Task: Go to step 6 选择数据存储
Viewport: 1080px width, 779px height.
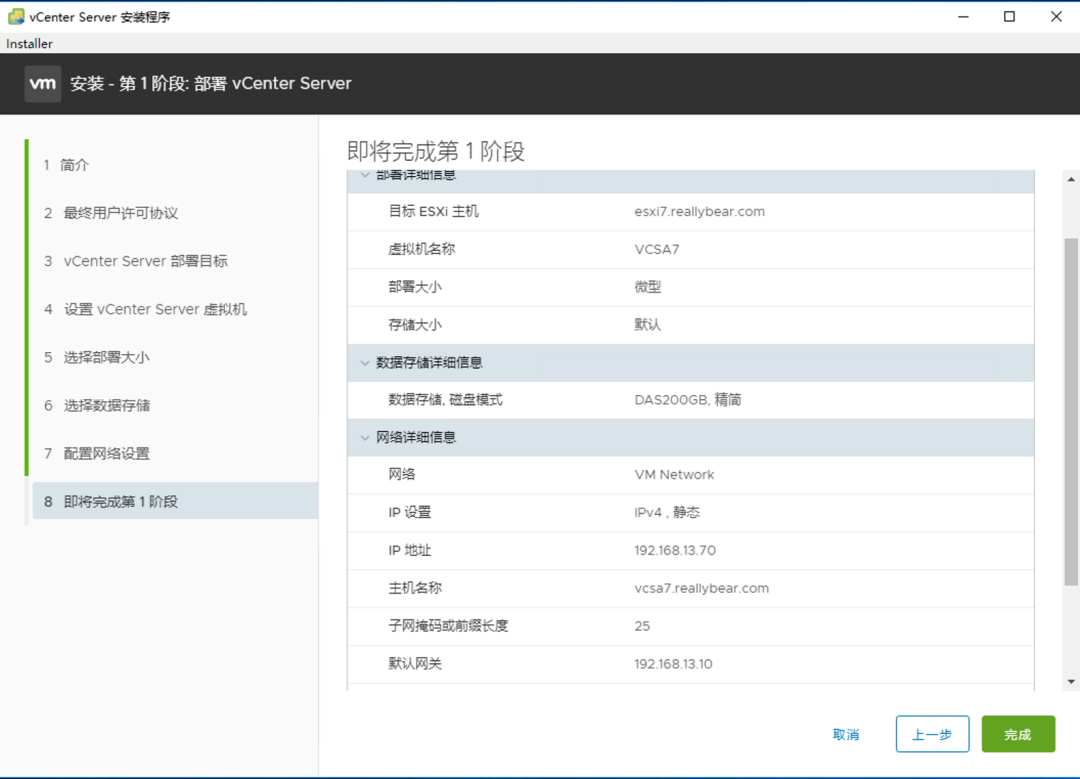Action: coord(97,406)
